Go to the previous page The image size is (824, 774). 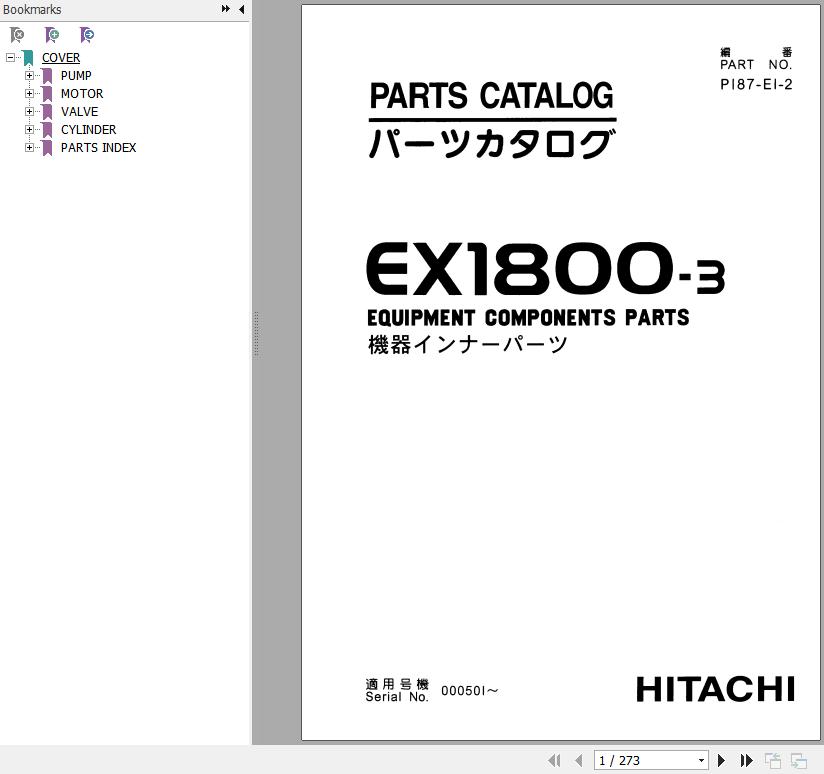coord(579,760)
